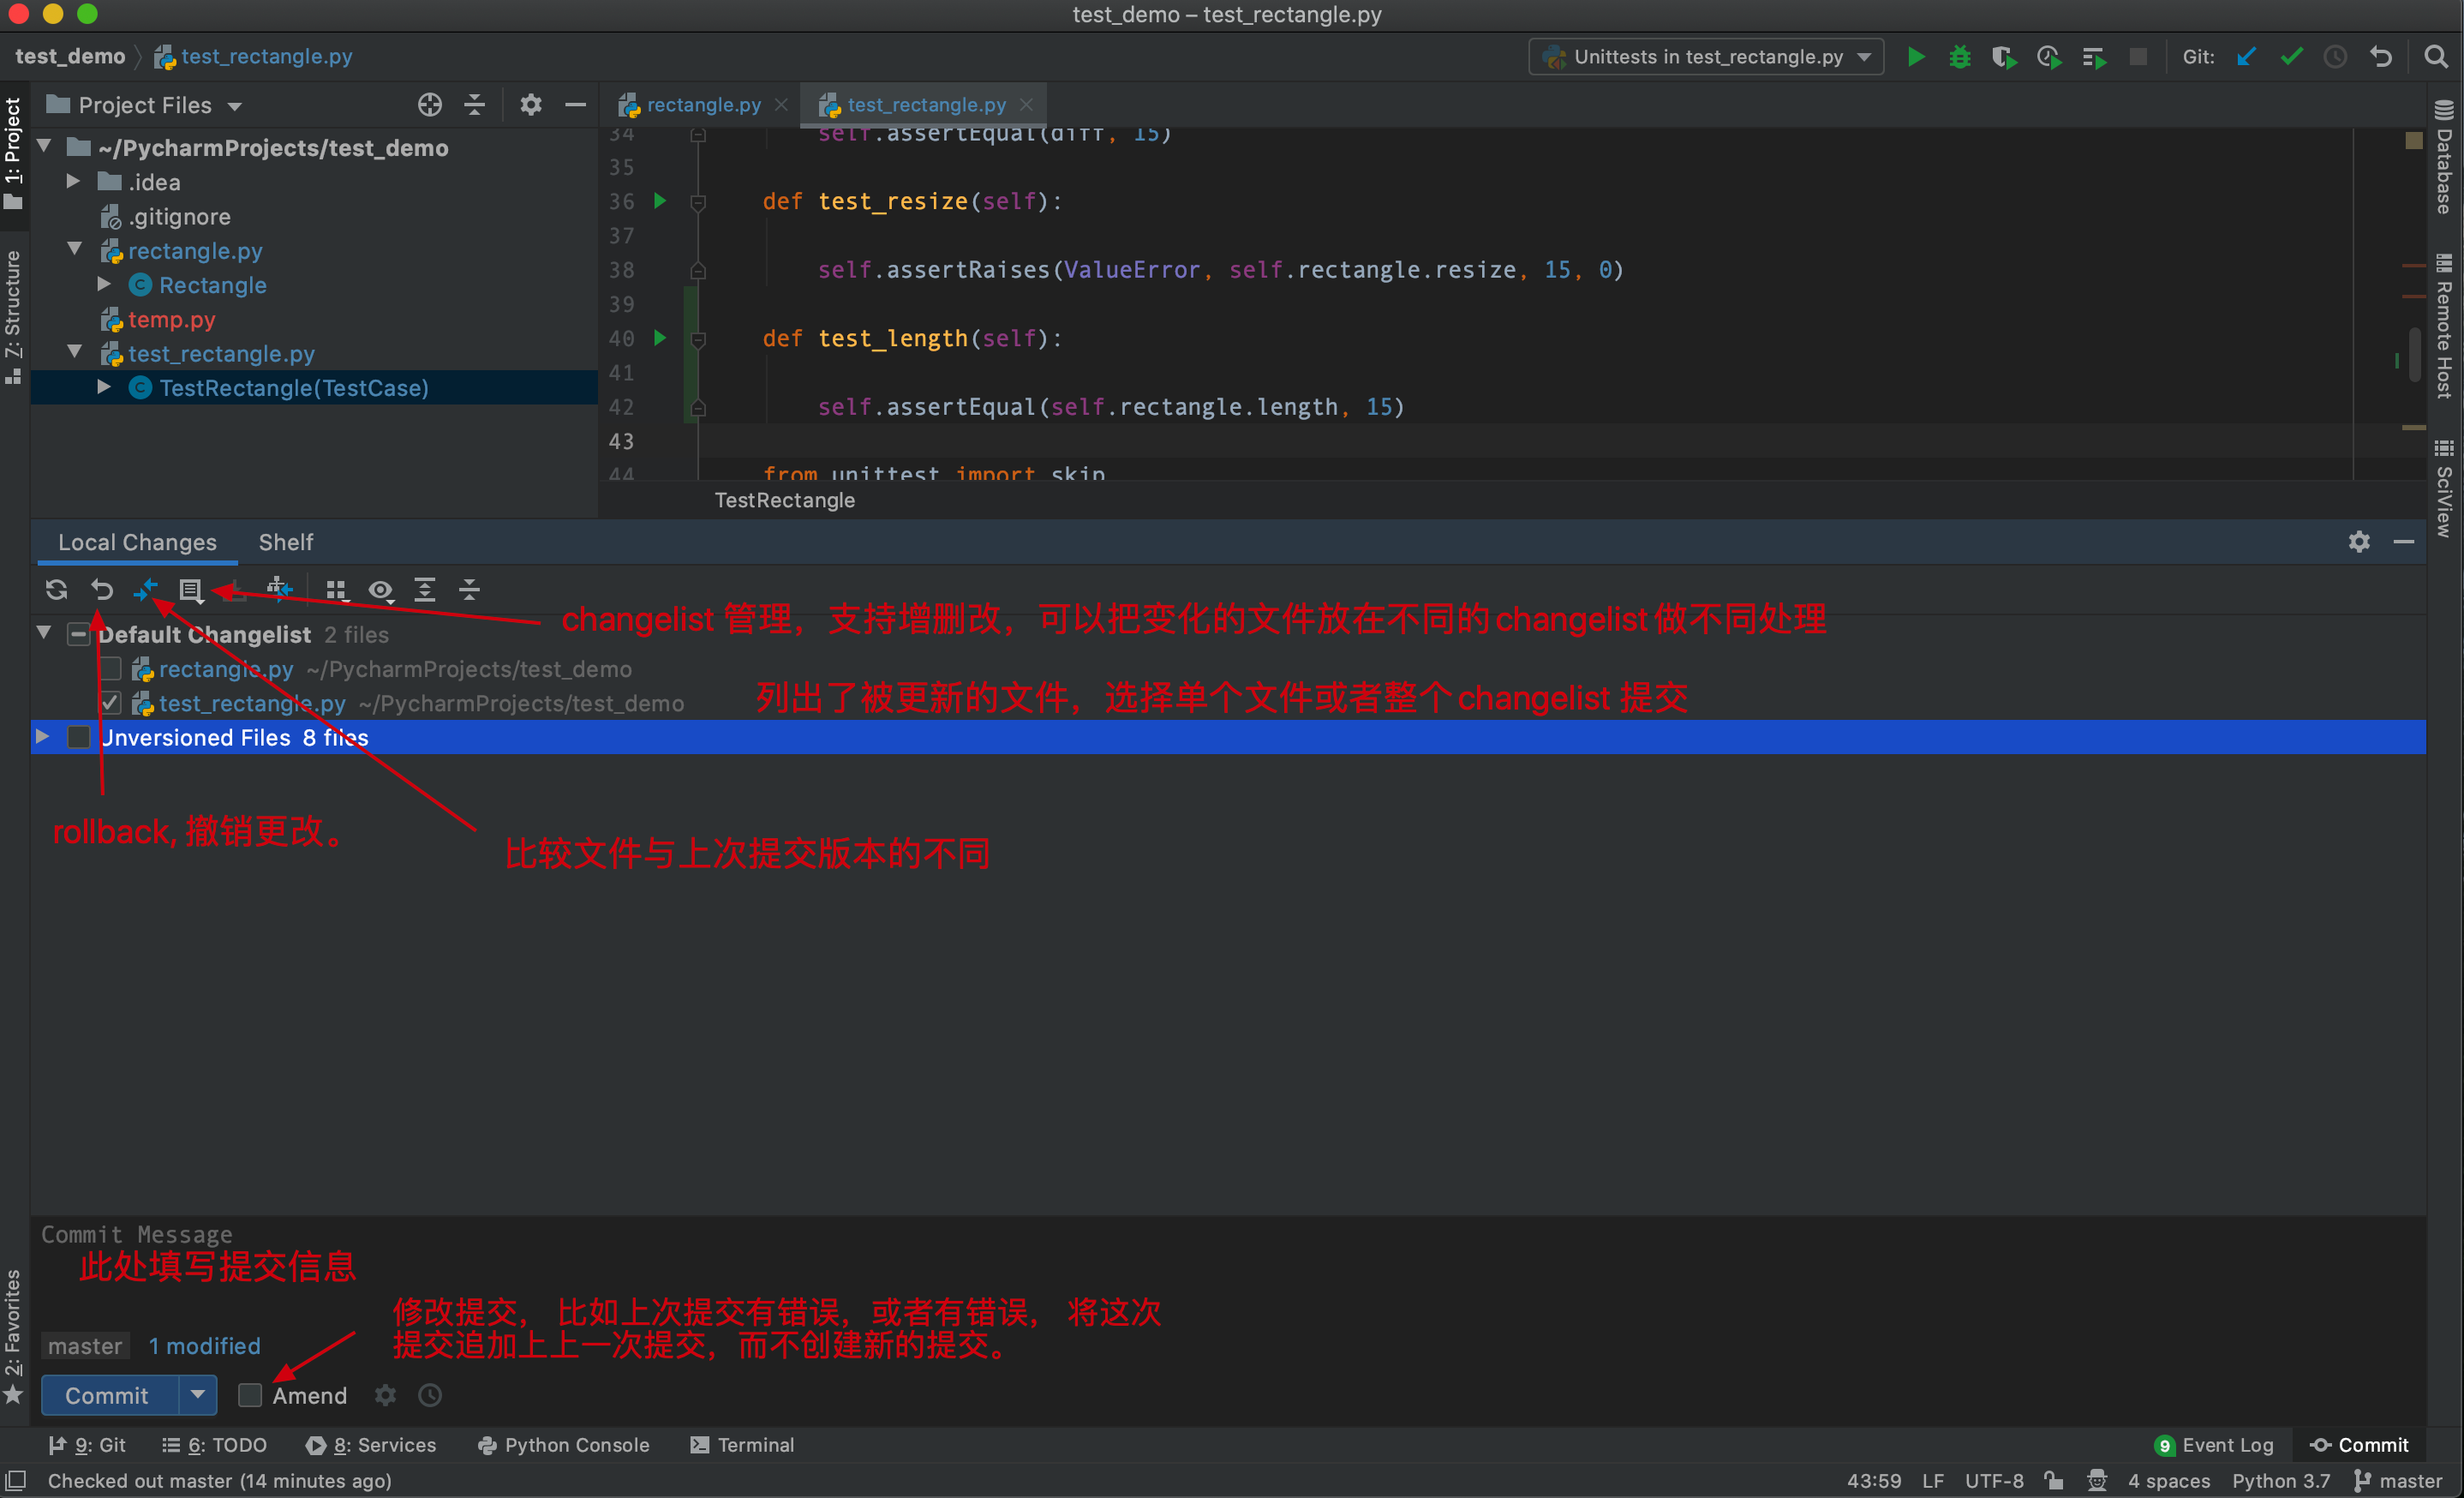Image resolution: width=2464 pixels, height=1498 pixels.
Task: Open the changelists management icon
Action: tap(190, 590)
